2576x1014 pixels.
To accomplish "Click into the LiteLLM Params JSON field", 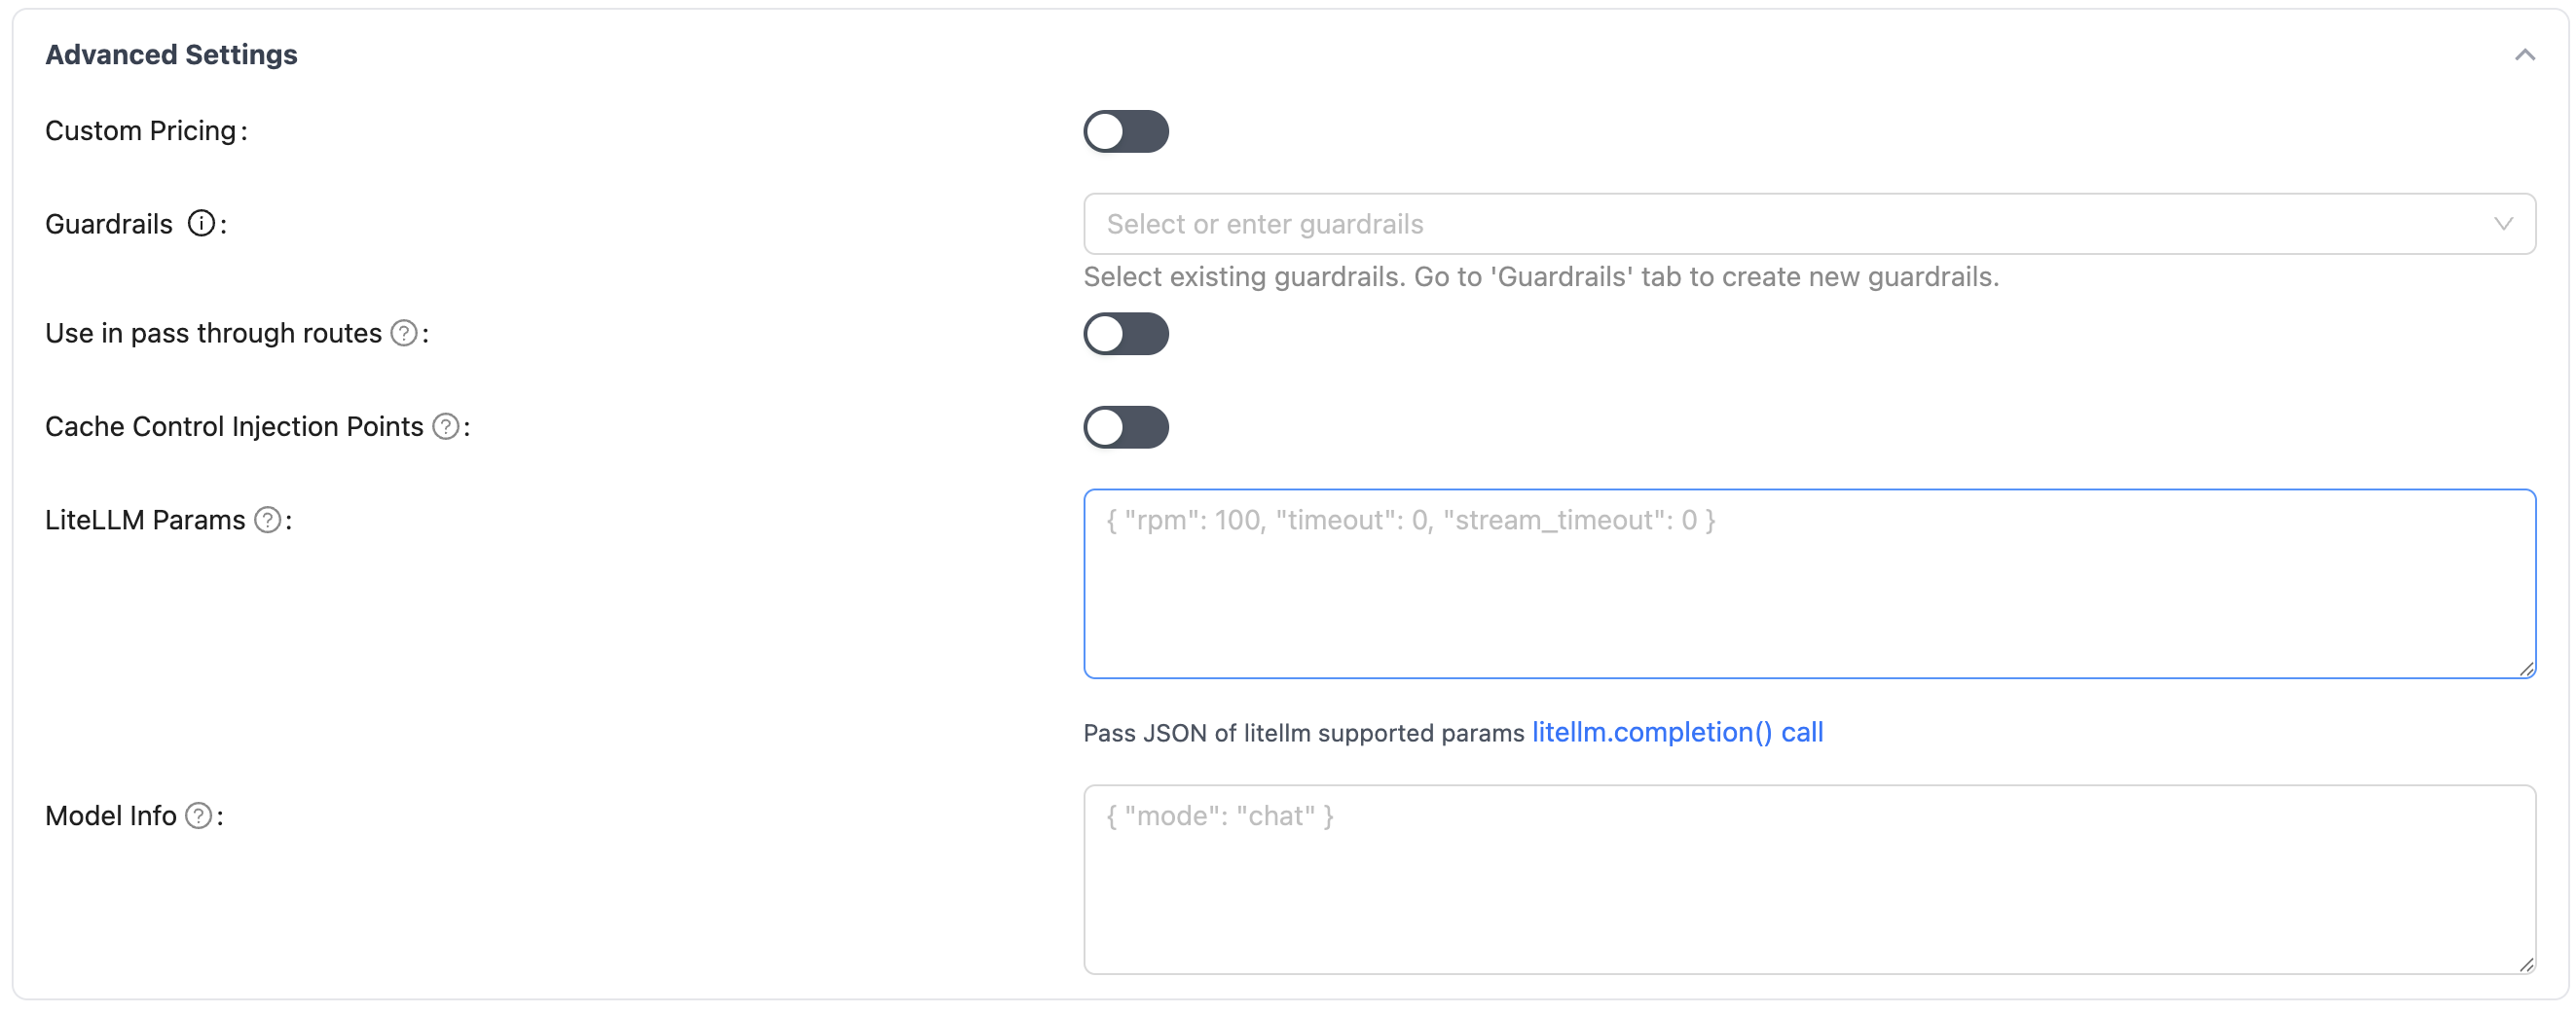I will pos(1800,585).
